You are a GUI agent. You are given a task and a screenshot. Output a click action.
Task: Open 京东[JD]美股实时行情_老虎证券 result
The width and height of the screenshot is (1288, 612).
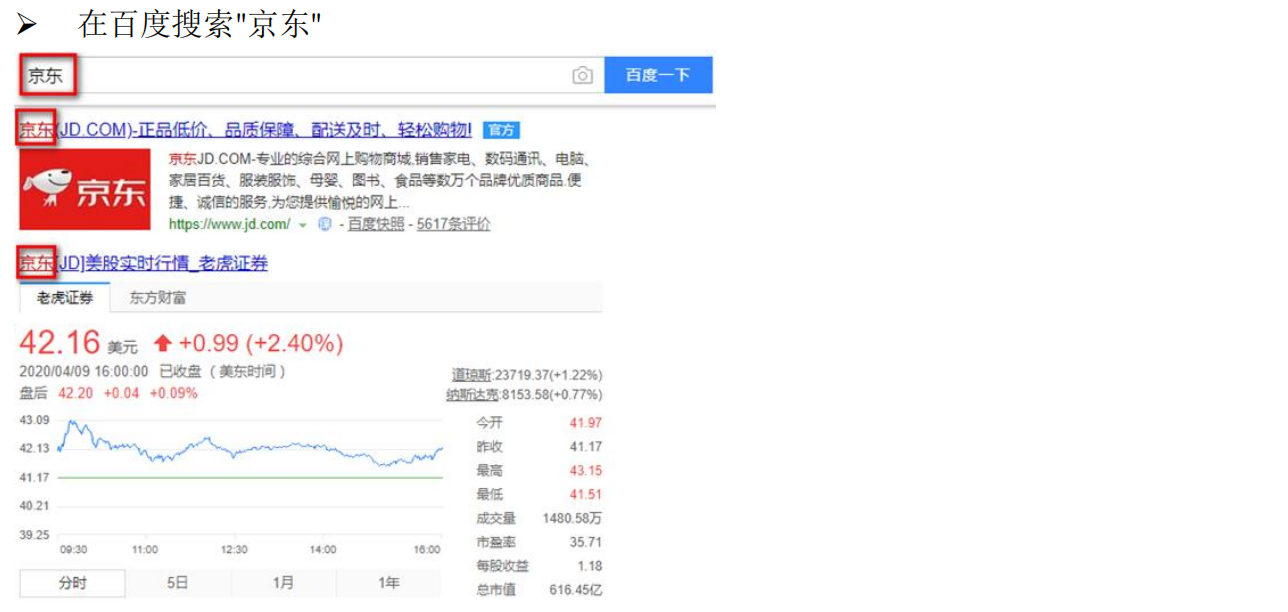[x=143, y=264]
